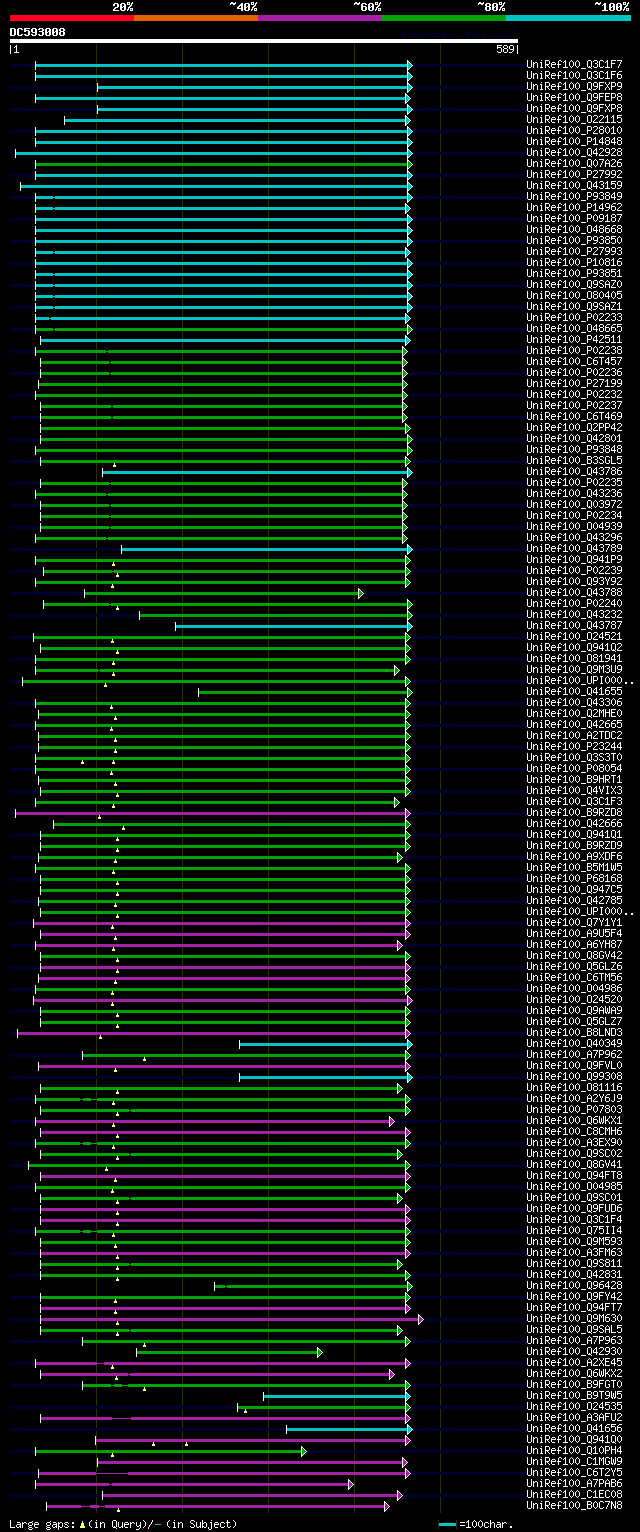Click label UniRef100_P27199
Image resolution: width=640 pixels, height=1532 pixels.
pos(574,383)
